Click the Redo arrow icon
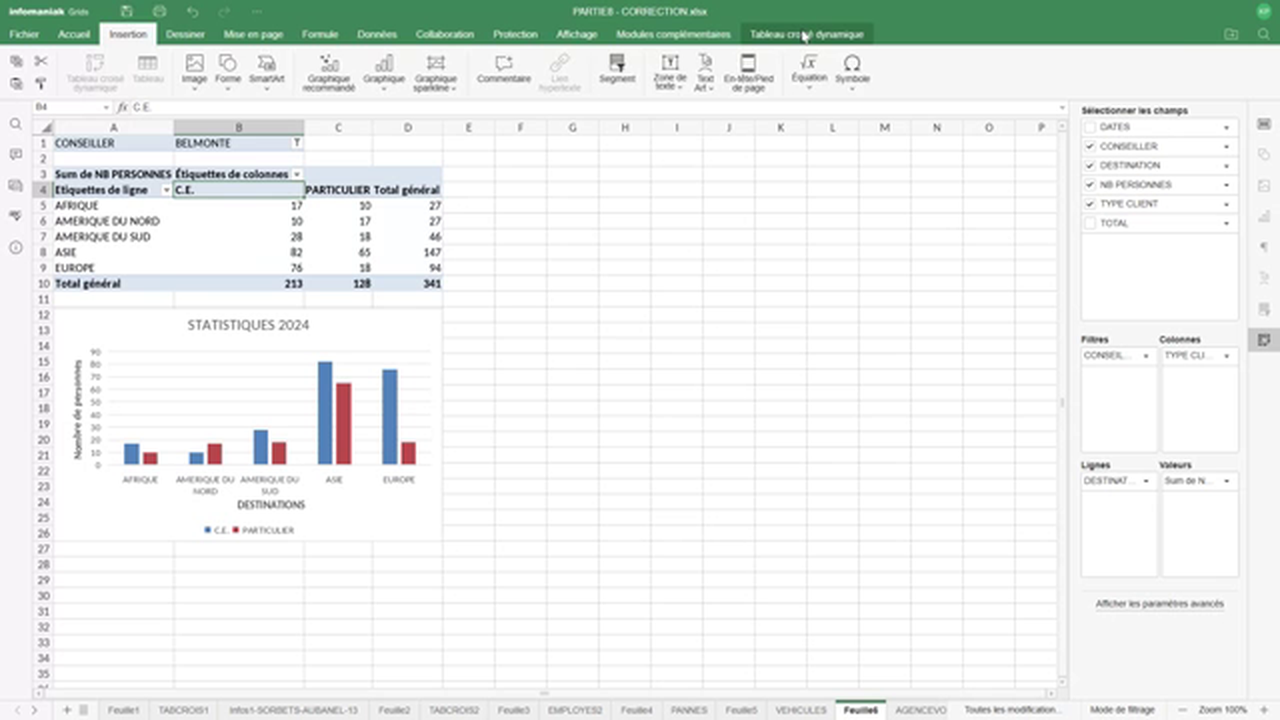Image resolution: width=1280 pixels, height=720 pixels. tap(226, 11)
